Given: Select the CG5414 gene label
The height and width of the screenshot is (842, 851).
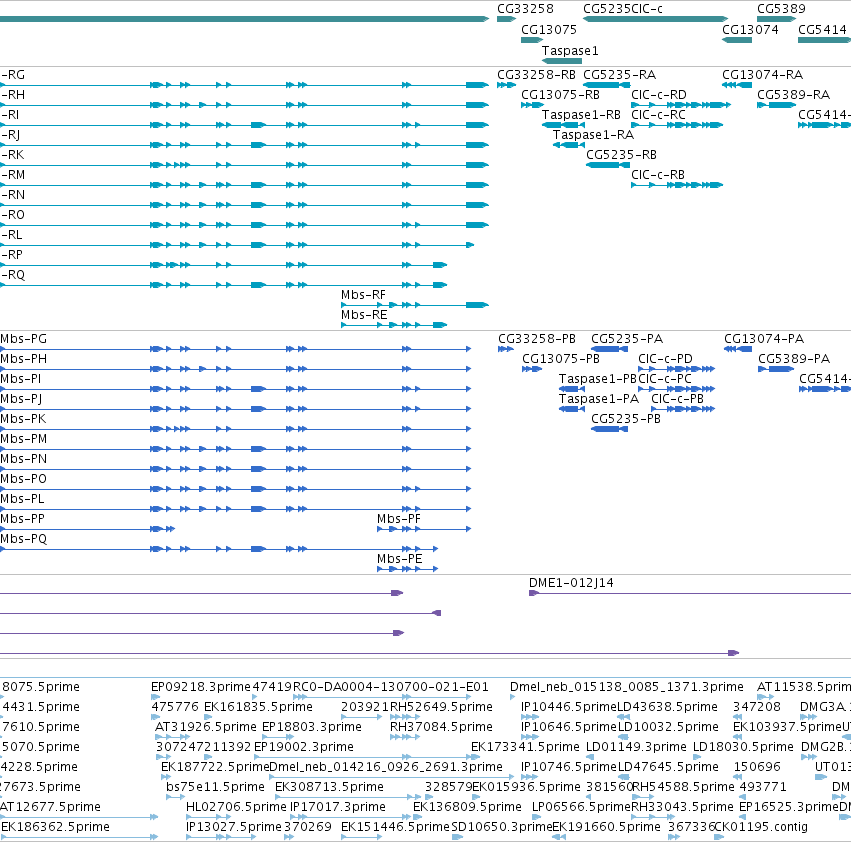Looking at the screenshot, I should point(822,29).
